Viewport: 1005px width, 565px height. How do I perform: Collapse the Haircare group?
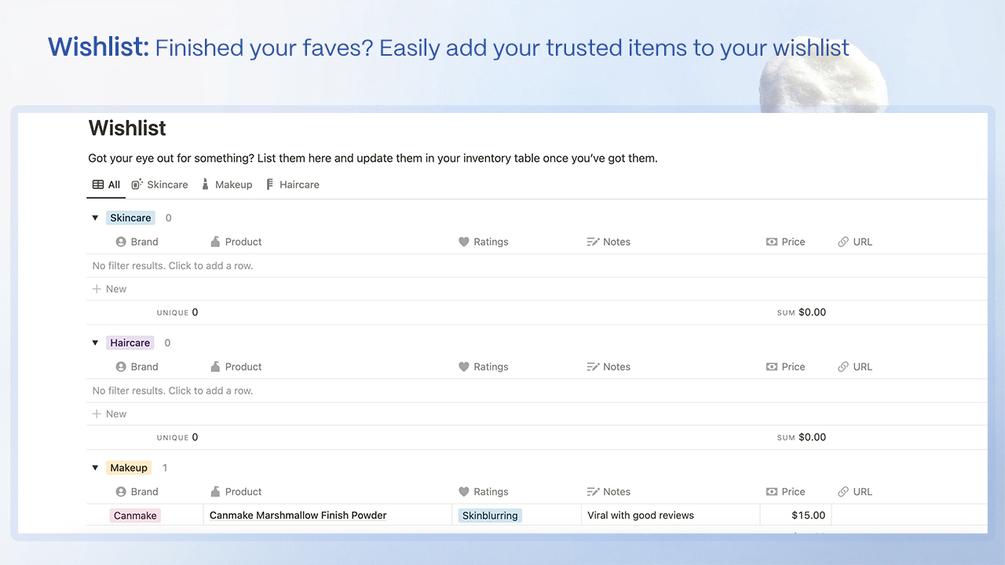95,343
